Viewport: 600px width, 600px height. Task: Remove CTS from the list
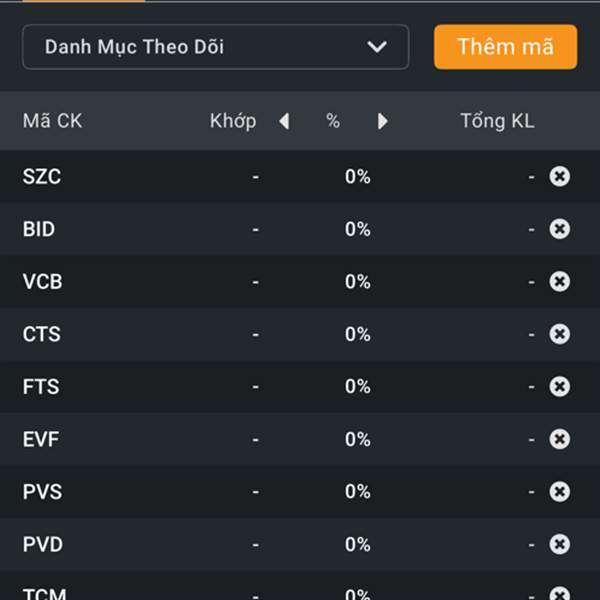click(559, 334)
